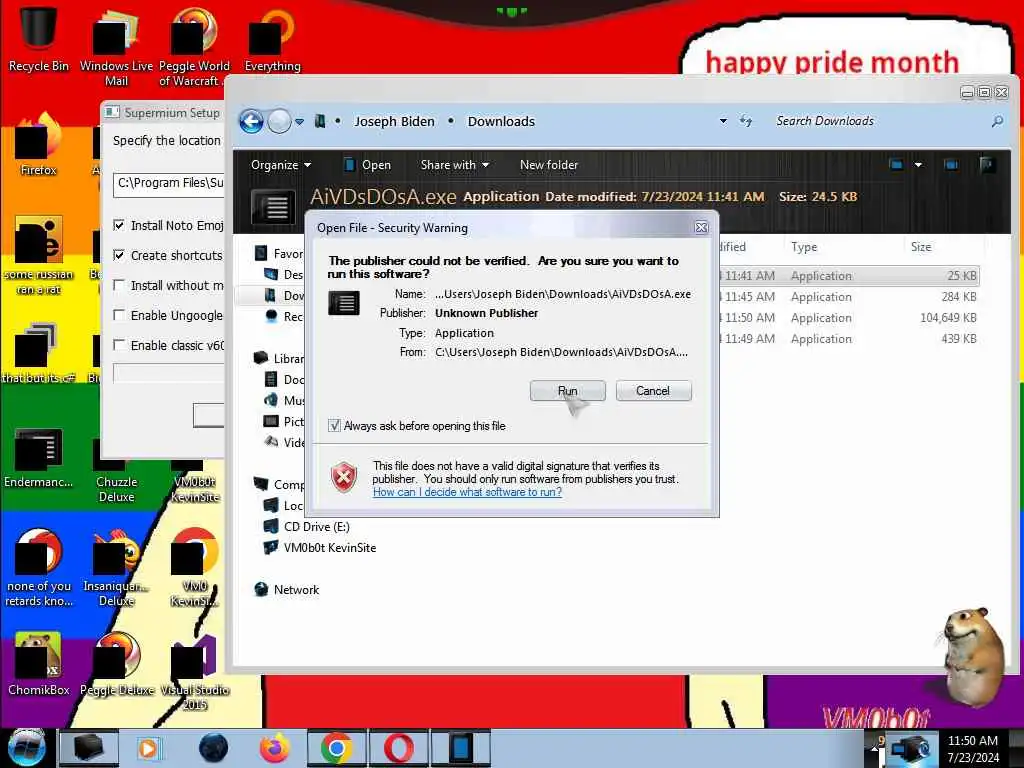Select the 284 KB Application file row
The width and height of the screenshot is (1024, 768).
849,296
